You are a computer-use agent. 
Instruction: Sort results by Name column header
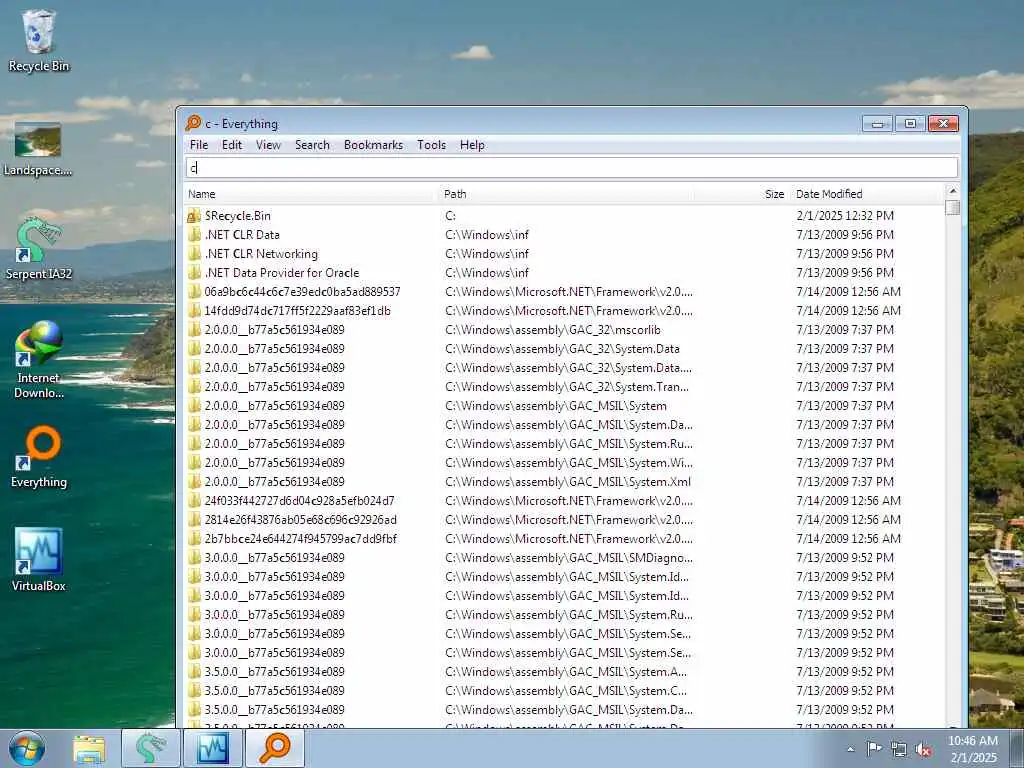point(312,194)
